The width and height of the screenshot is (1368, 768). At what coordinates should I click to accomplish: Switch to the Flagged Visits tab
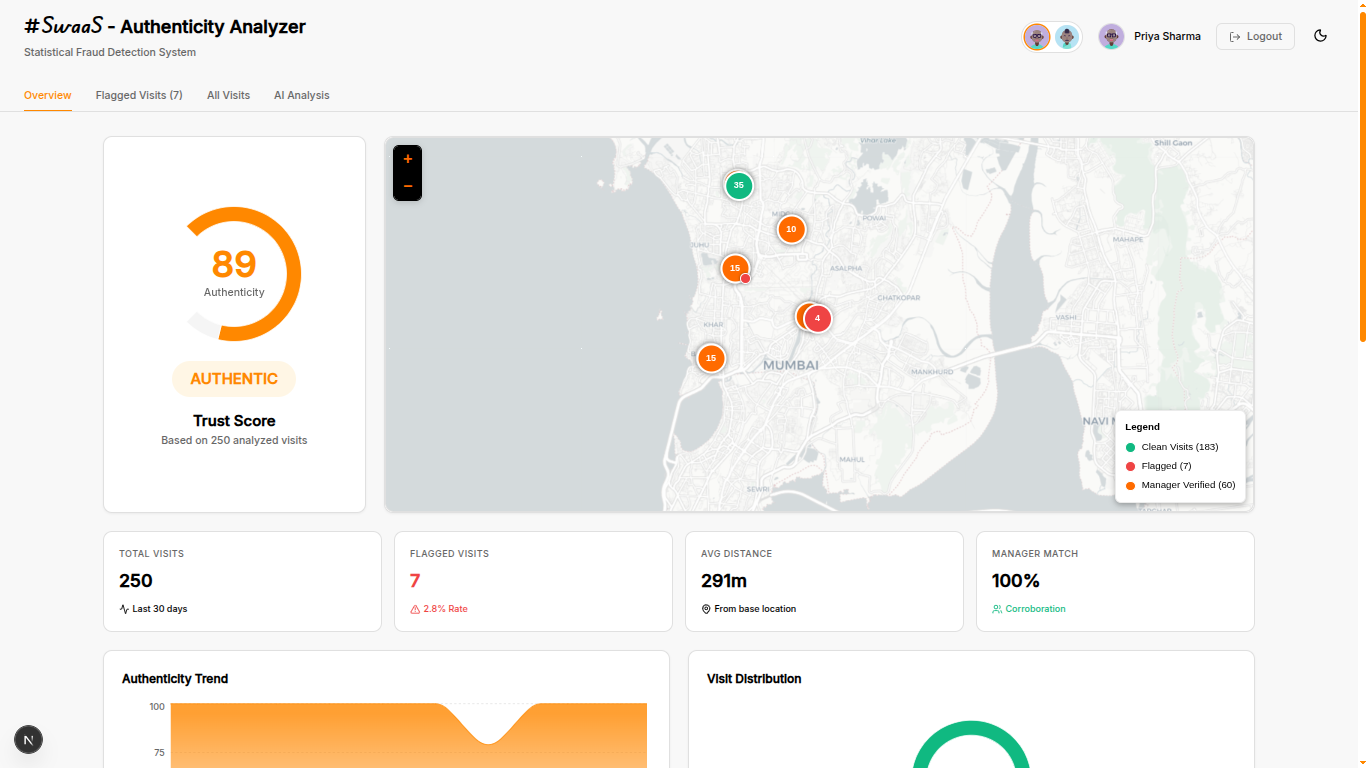click(x=139, y=95)
